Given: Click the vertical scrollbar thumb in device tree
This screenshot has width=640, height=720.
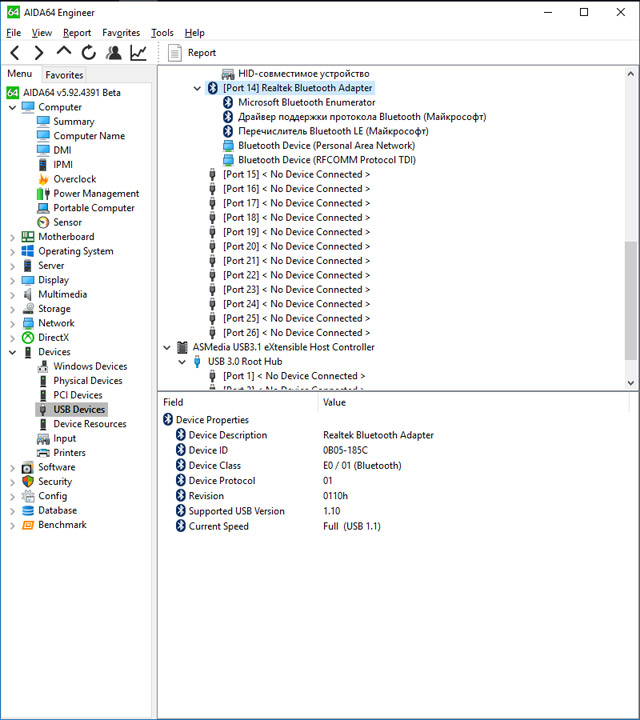Looking at the screenshot, I should [x=631, y=300].
